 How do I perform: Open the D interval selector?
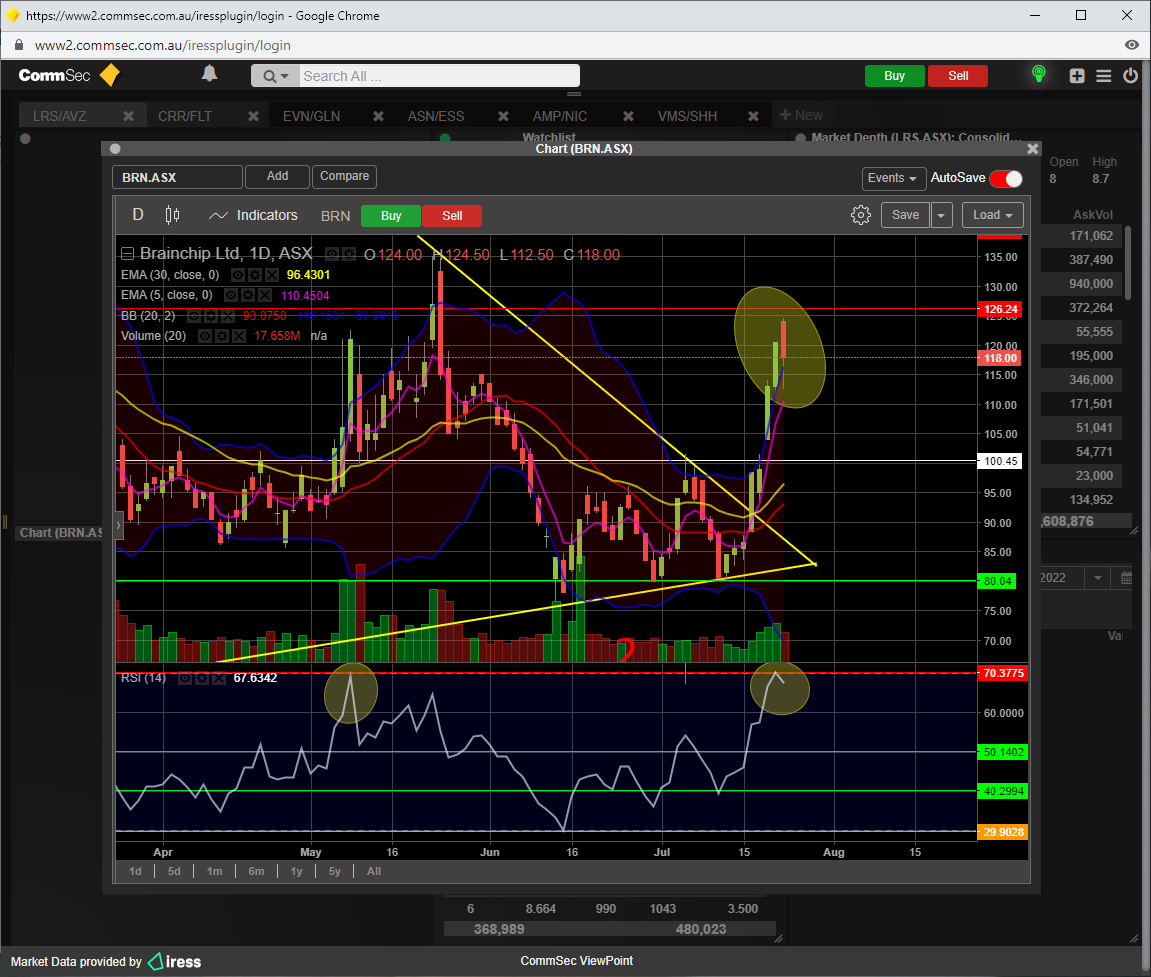tap(137, 214)
